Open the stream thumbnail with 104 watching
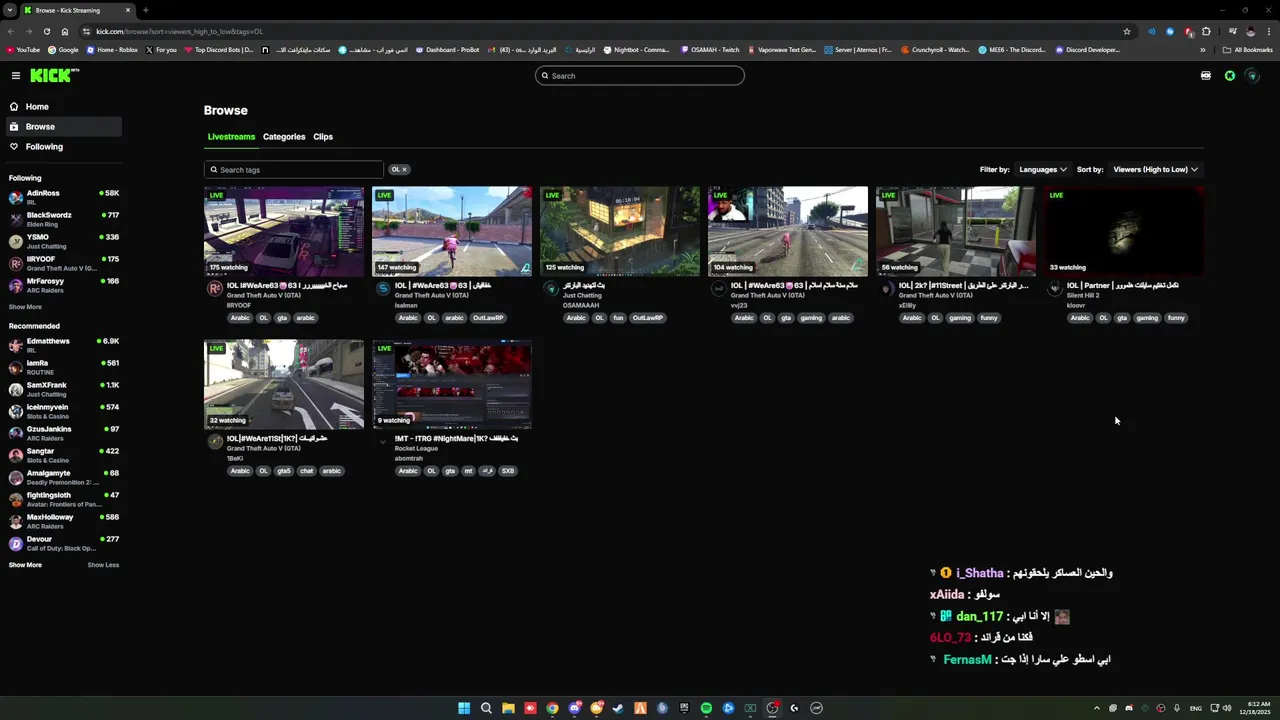Image resolution: width=1280 pixels, height=720 pixels. pos(788,231)
